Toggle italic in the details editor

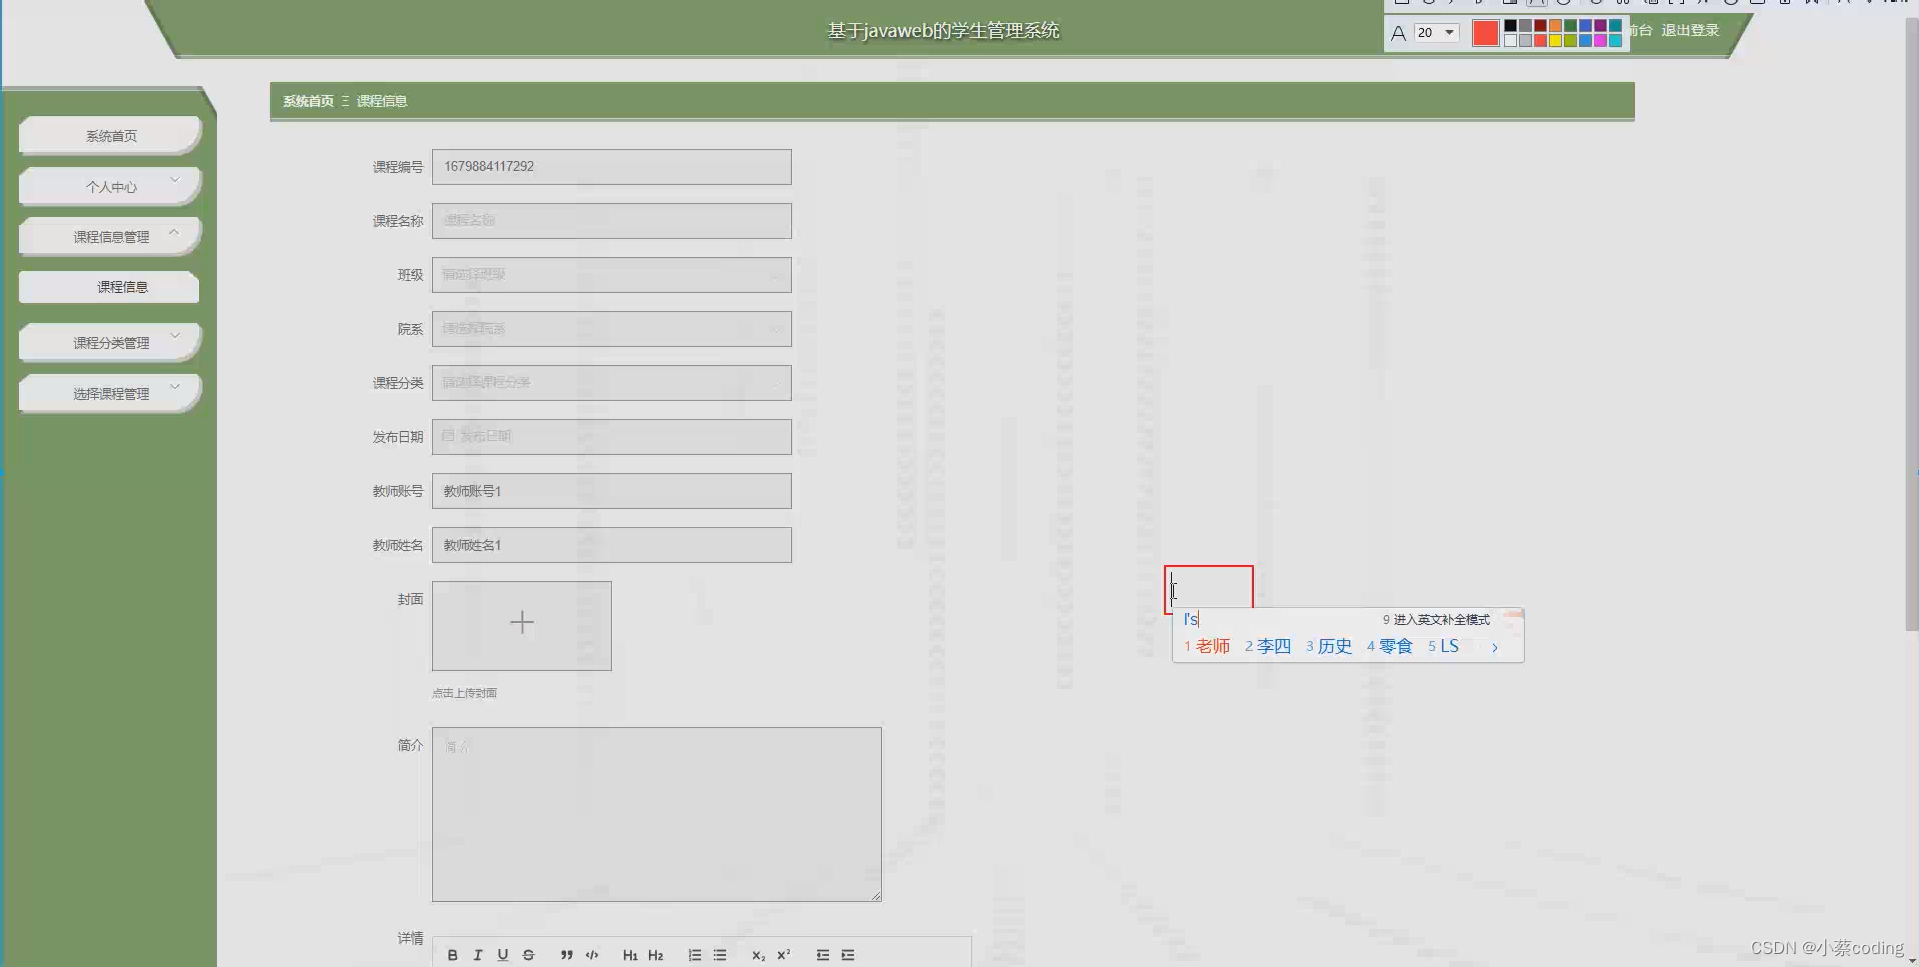pos(478,955)
